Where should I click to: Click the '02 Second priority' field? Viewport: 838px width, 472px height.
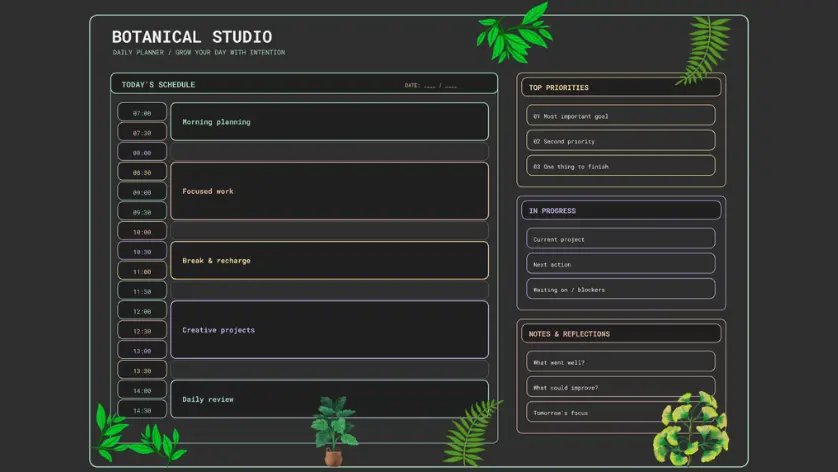620,141
